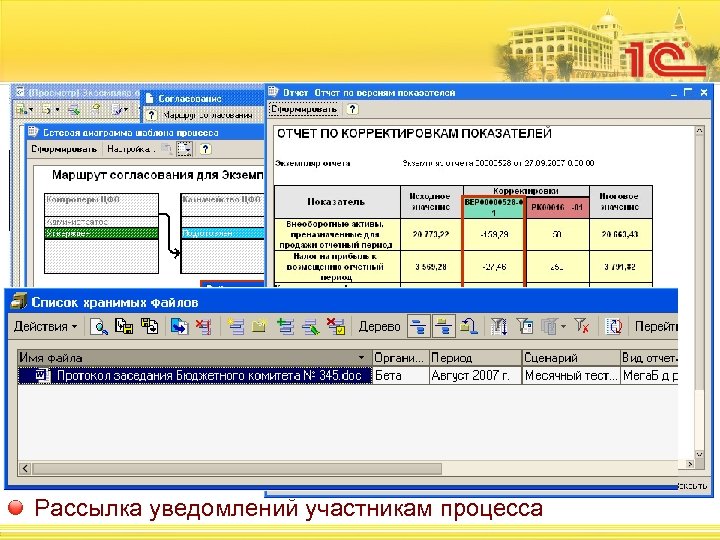The width and height of the screenshot is (720, 540).
Task: Click the Август 2007 г. period cell
Action: point(475,375)
